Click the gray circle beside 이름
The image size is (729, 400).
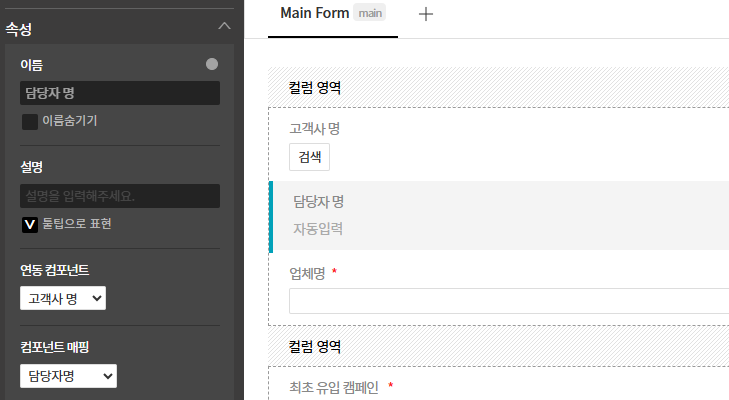pyautogui.click(x=211, y=64)
